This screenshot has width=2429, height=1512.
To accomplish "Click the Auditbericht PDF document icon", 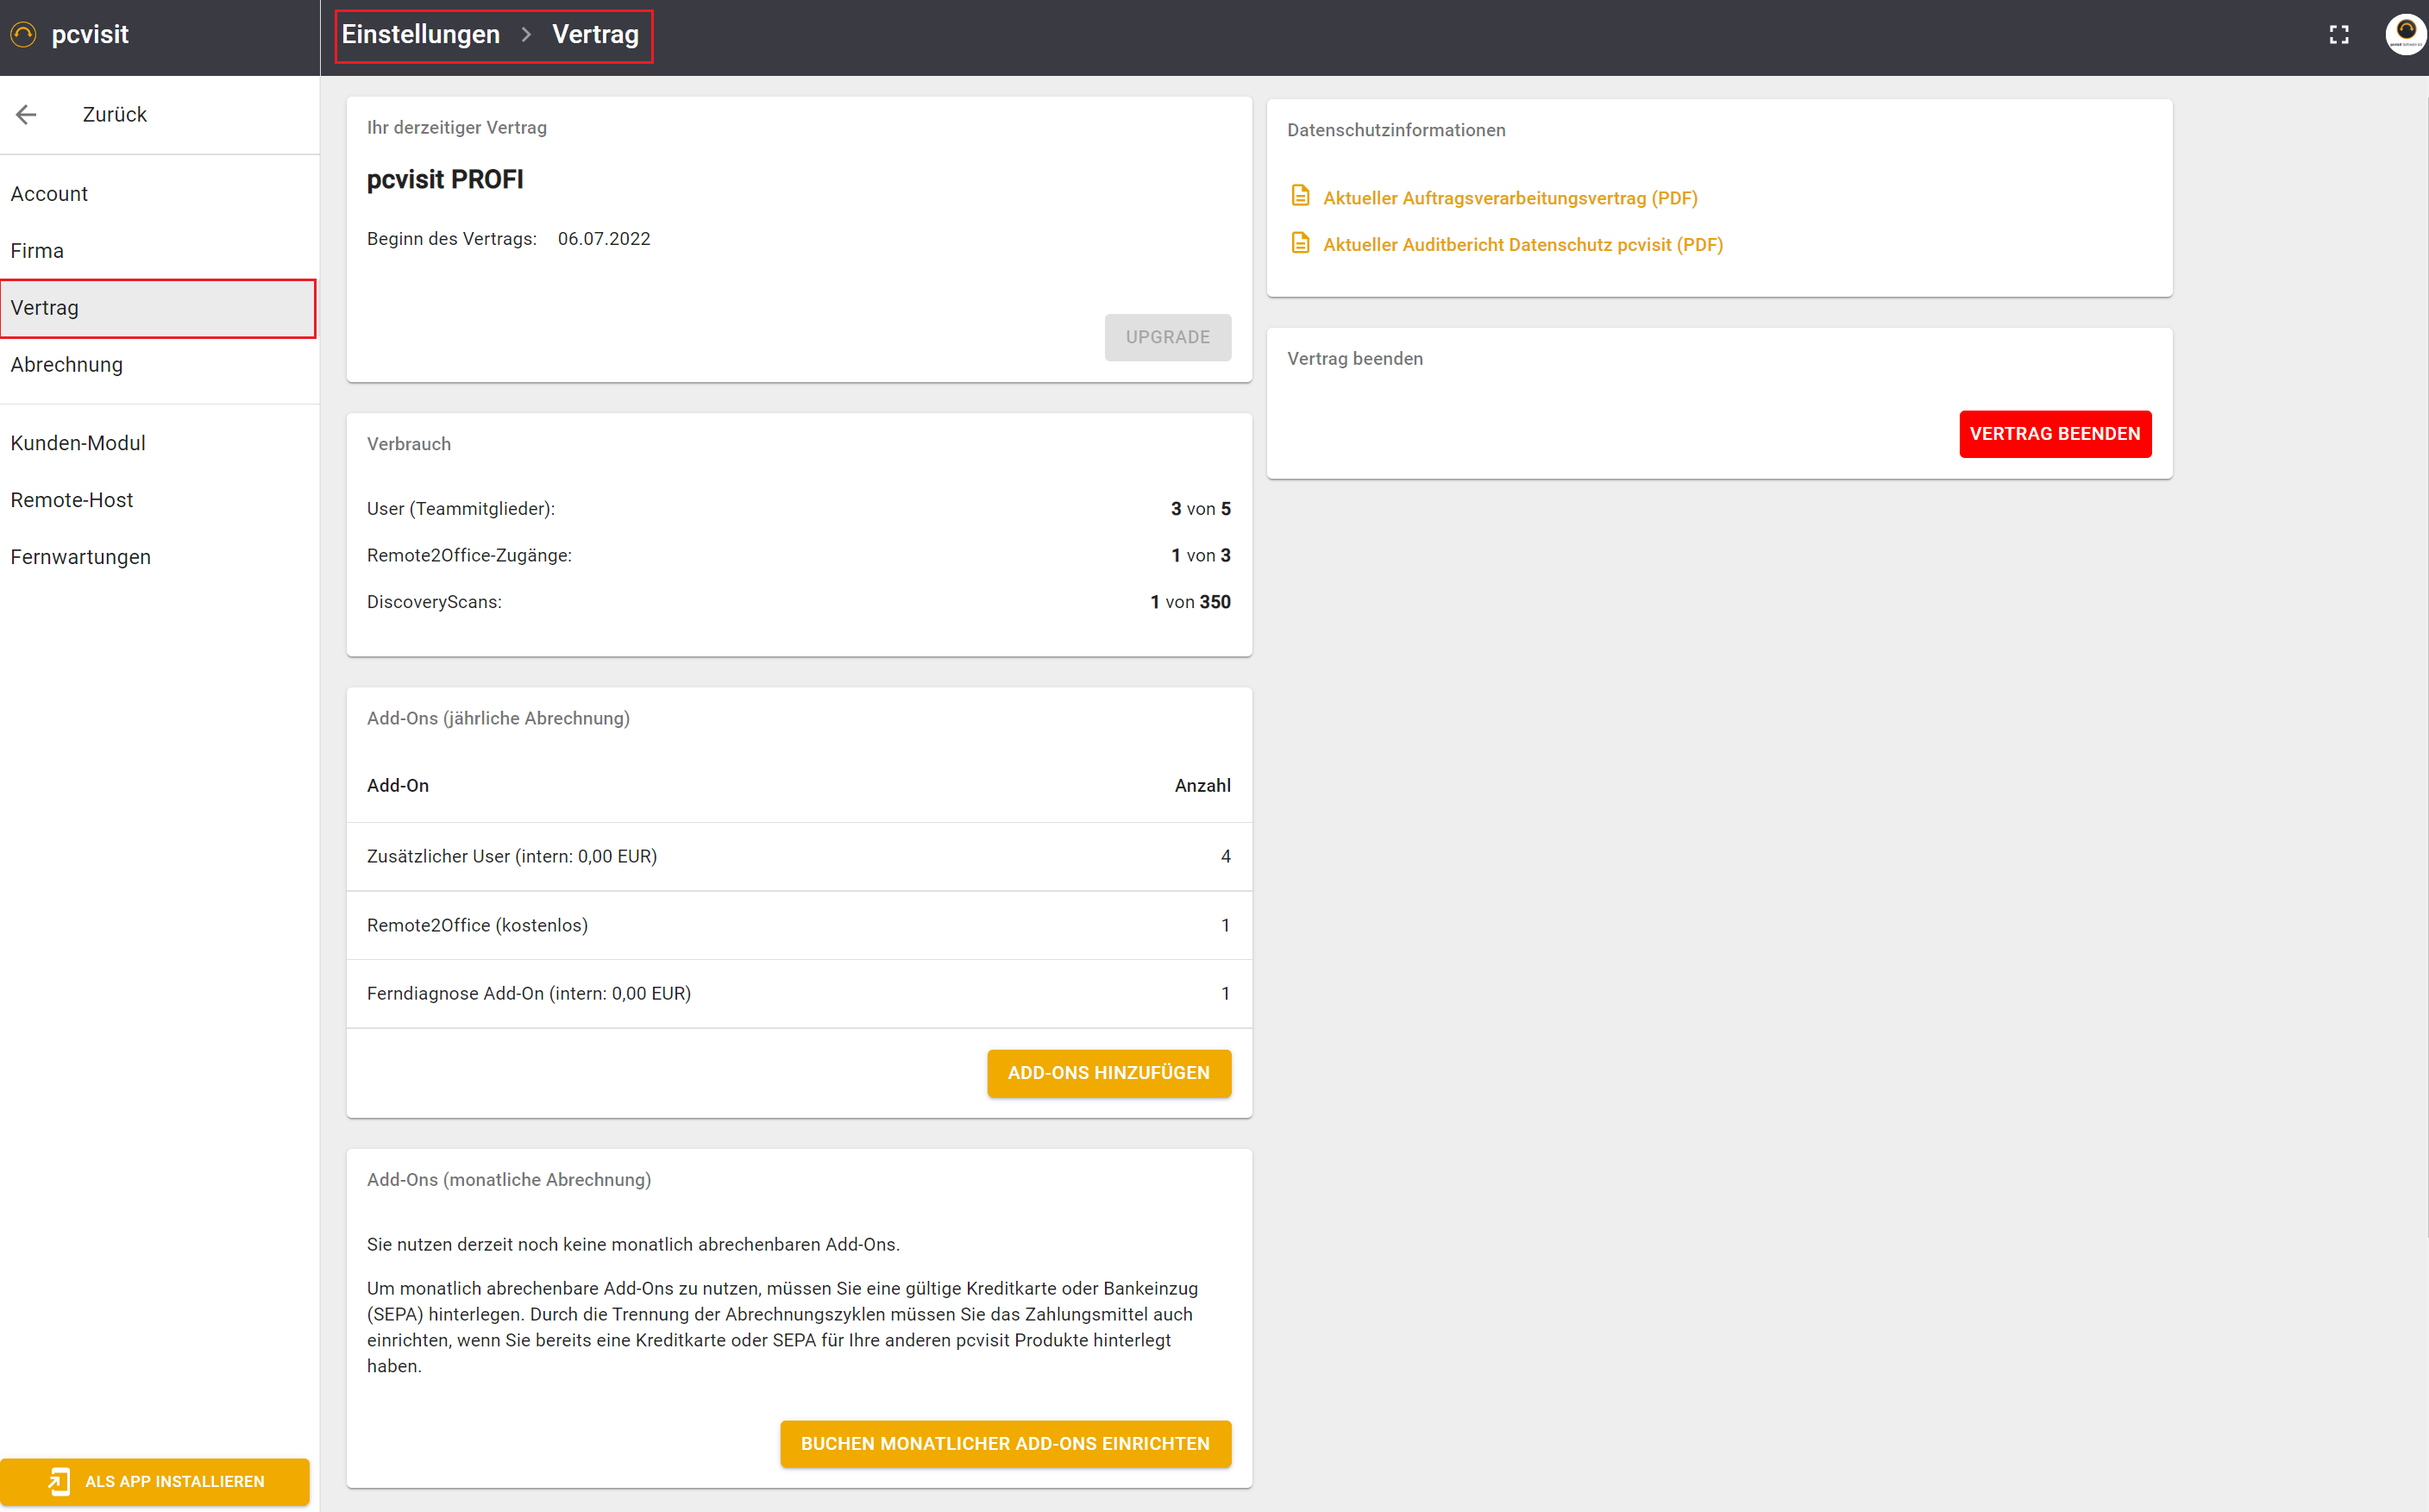I will (x=1300, y=243).
